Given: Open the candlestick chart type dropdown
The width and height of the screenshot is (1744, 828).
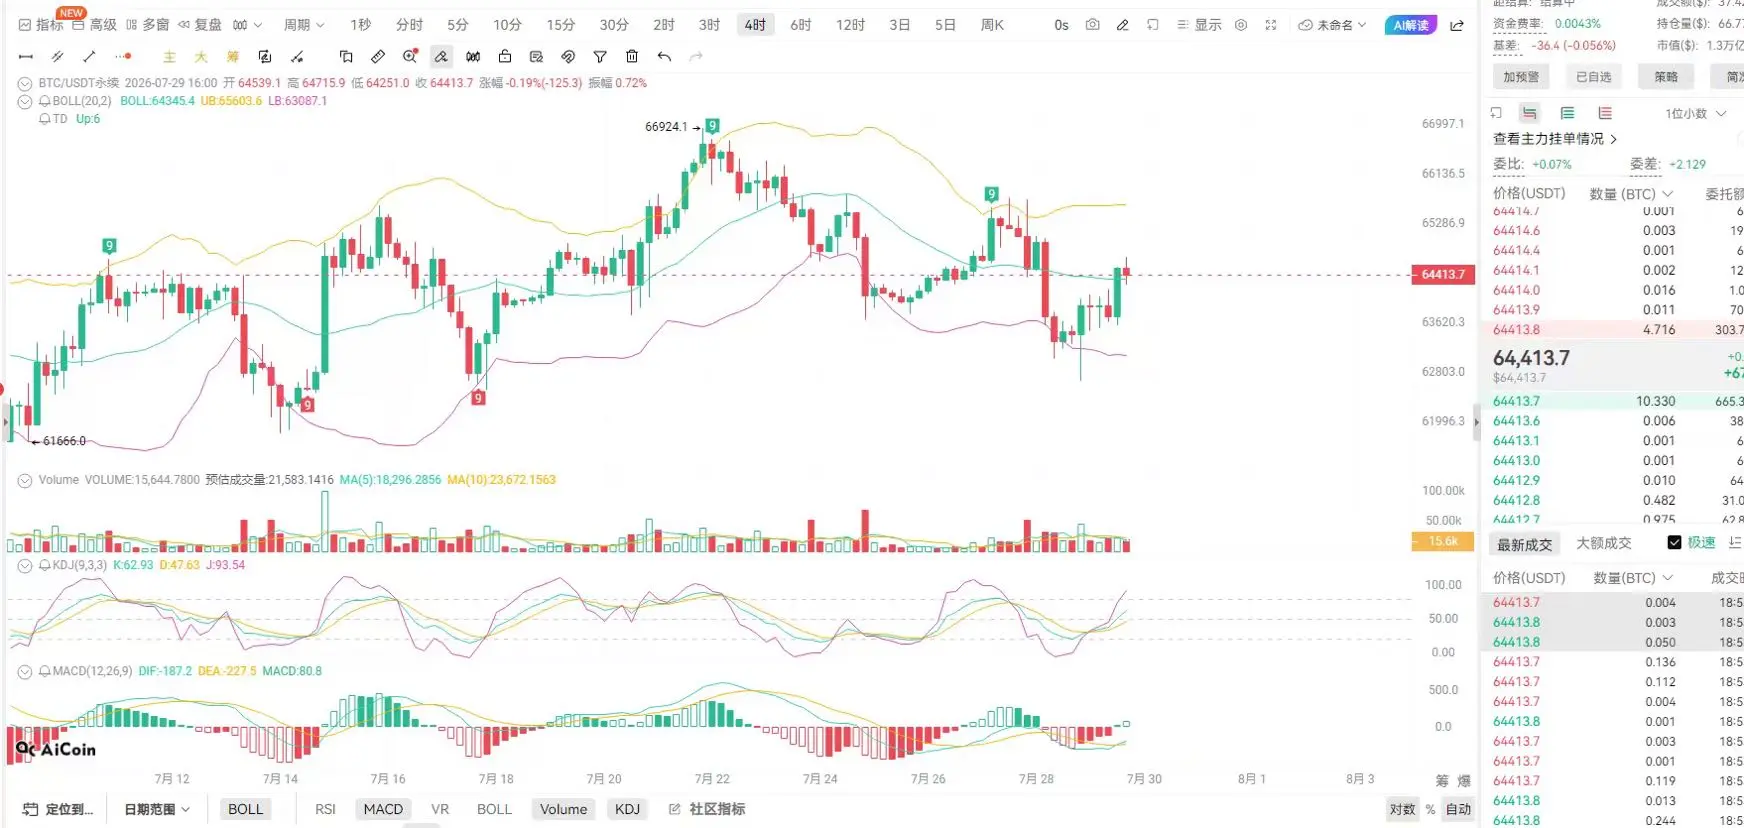Looking at the screenshot, I should pos(247,24).
